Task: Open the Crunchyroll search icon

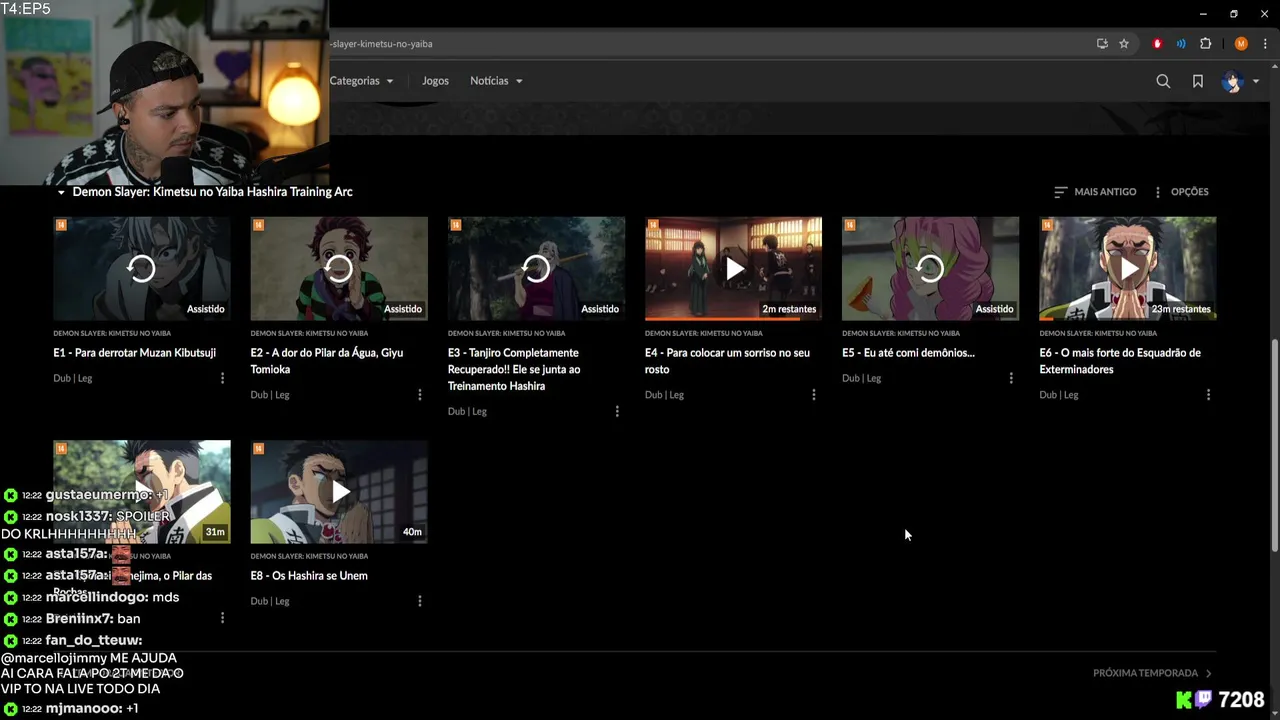Action: click(x=1163, y=81)
